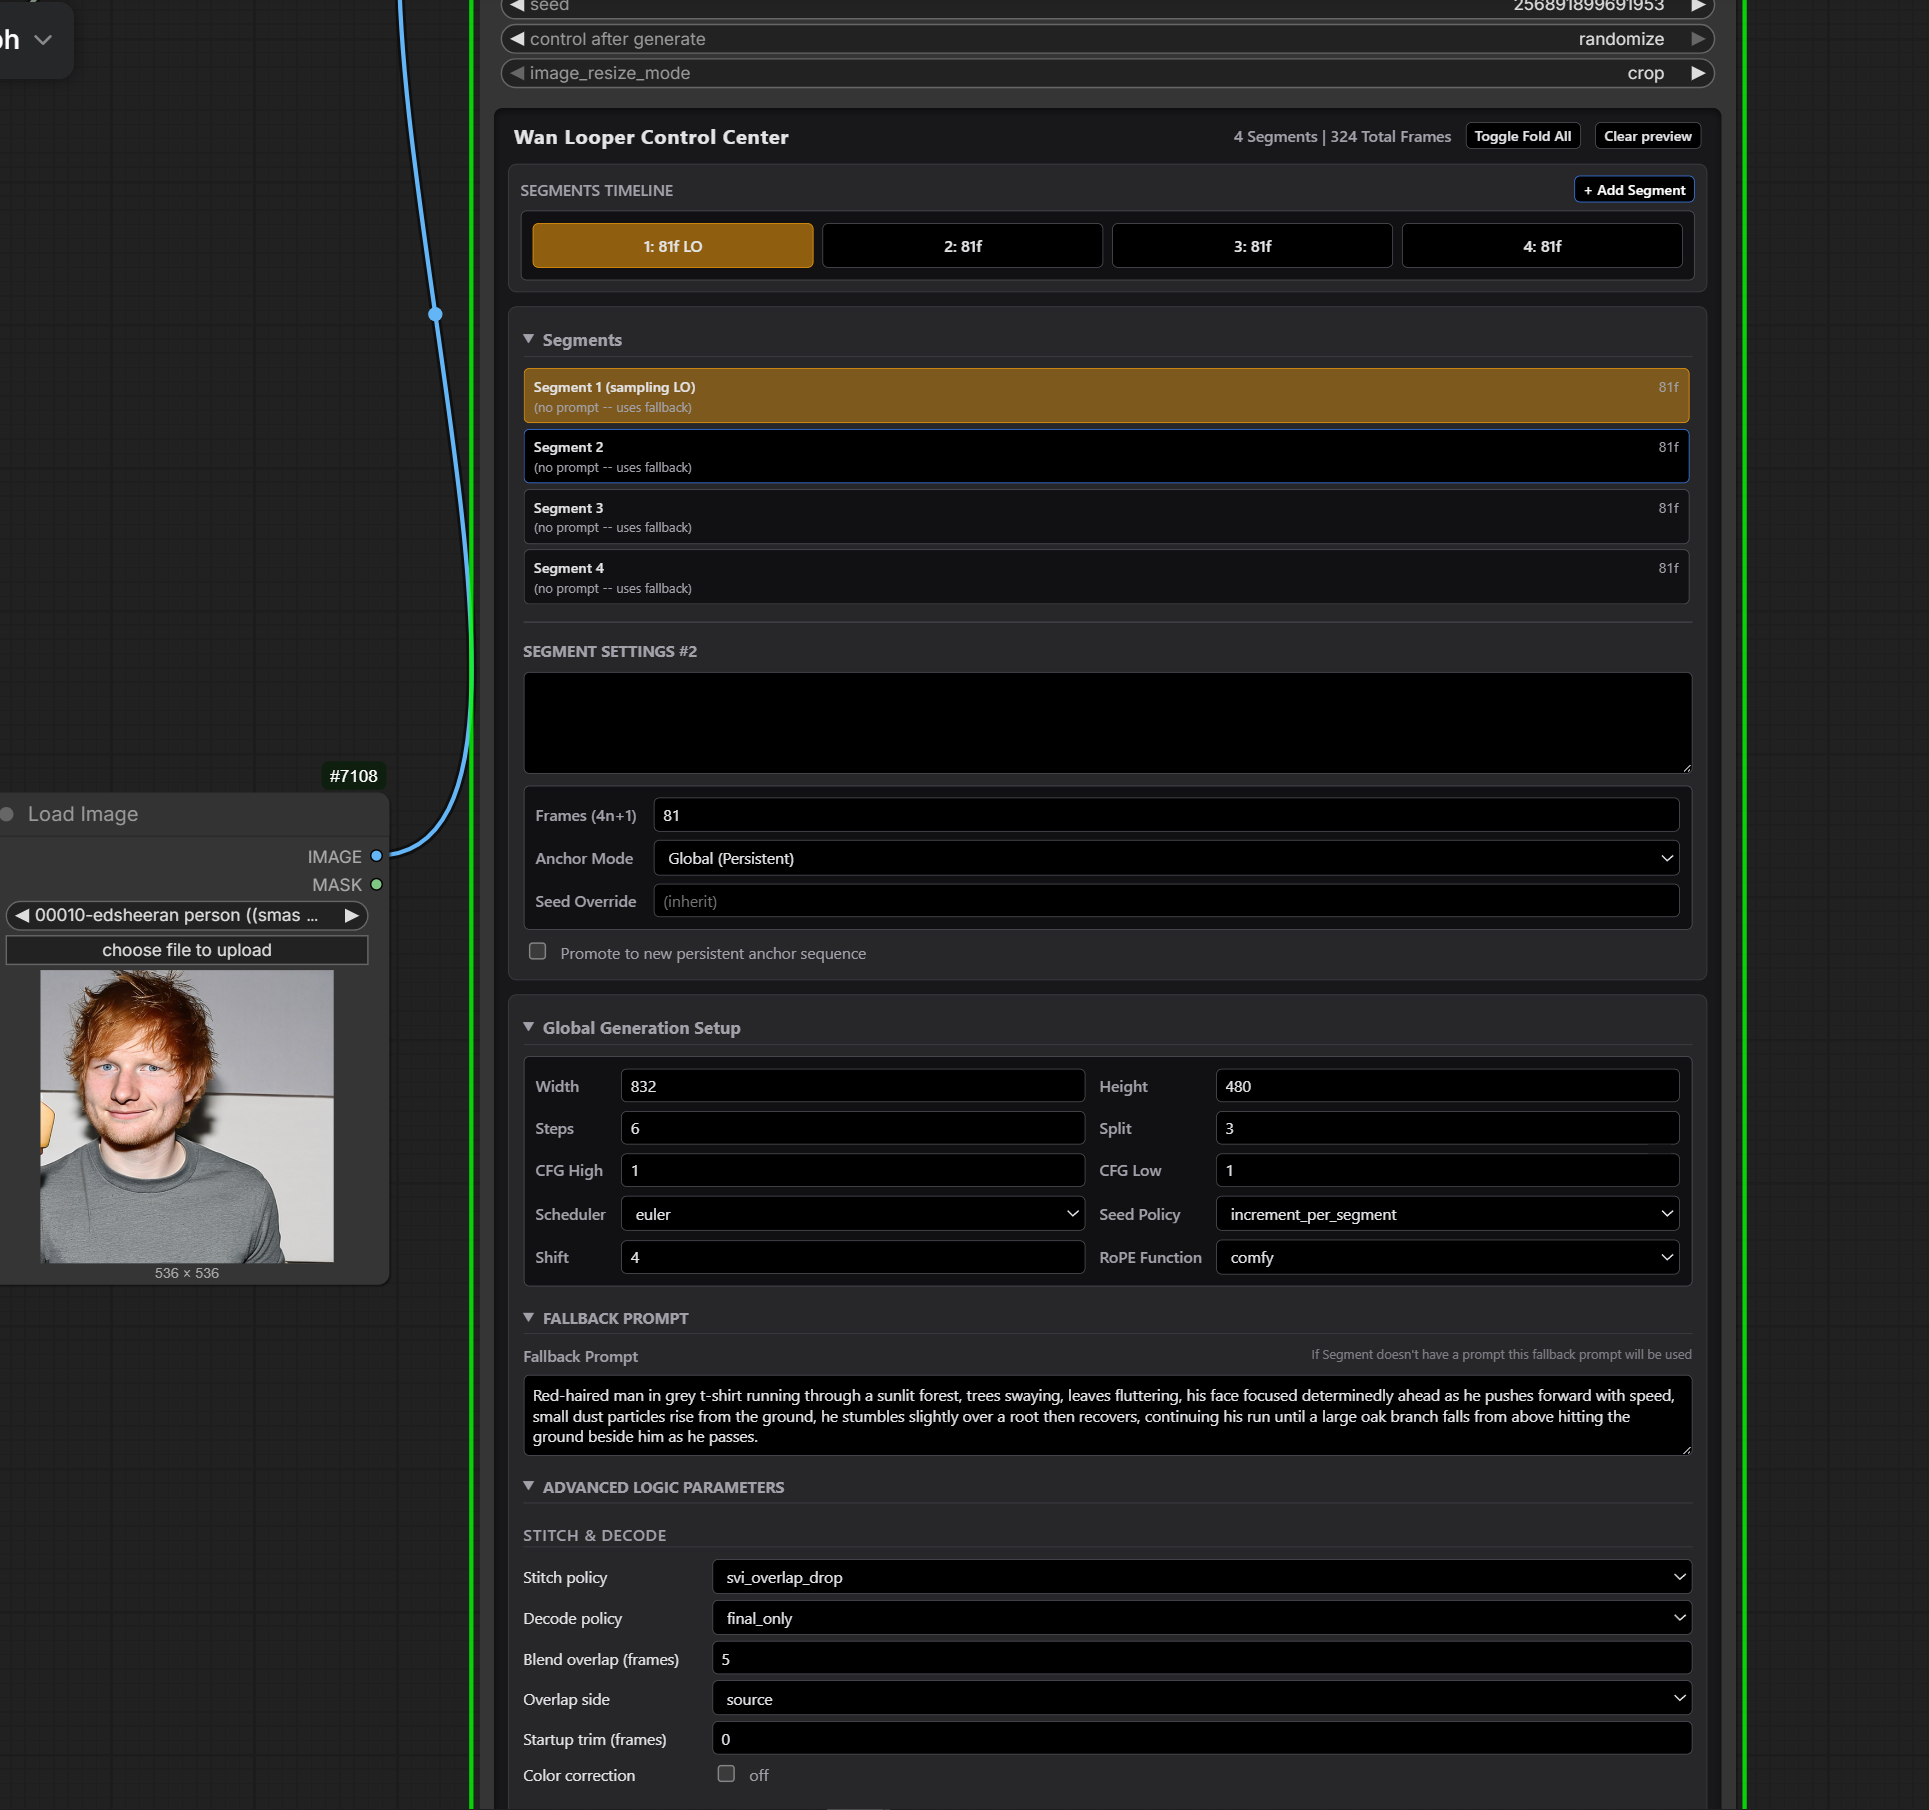The image size is (1929, 1810).
Task: Click 4 Segments | 324 Total Frames text
Action: coord(1342,137)
